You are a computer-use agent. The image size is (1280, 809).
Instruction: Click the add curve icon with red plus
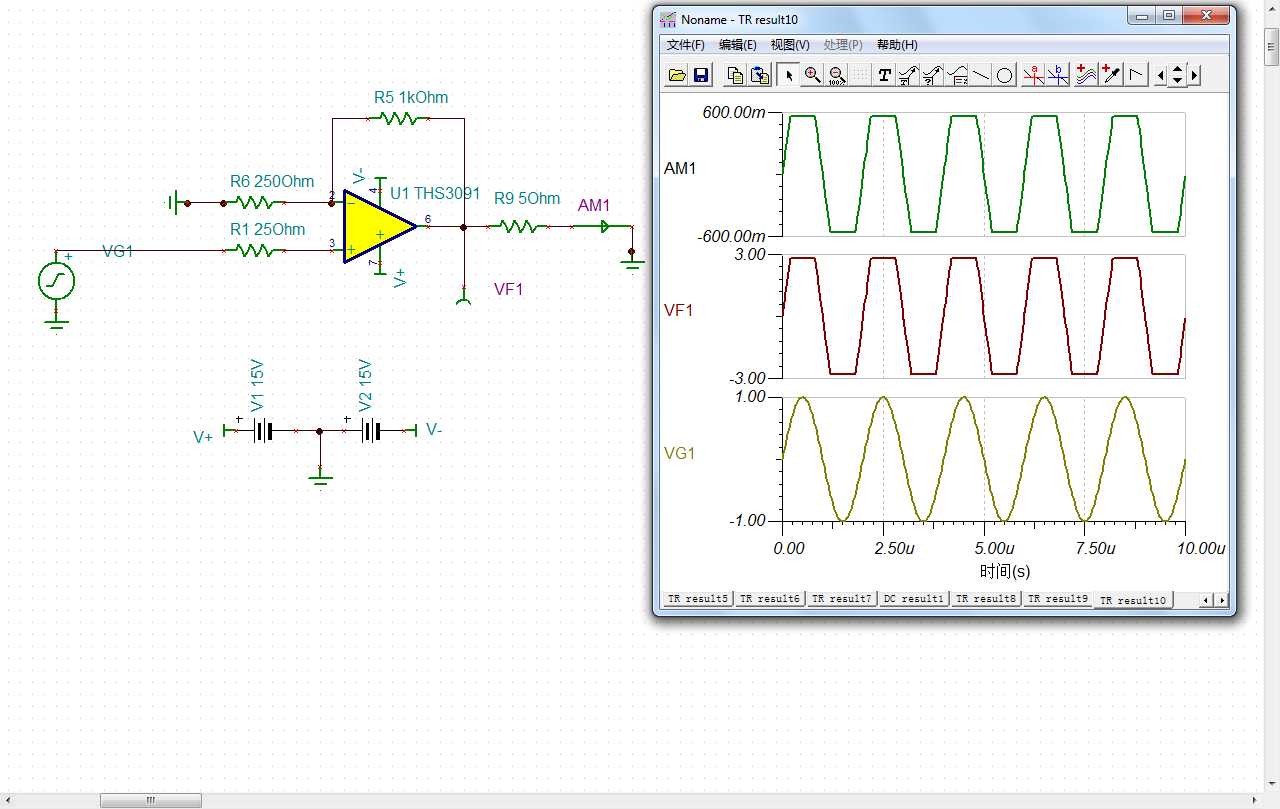coord(1087,75)
